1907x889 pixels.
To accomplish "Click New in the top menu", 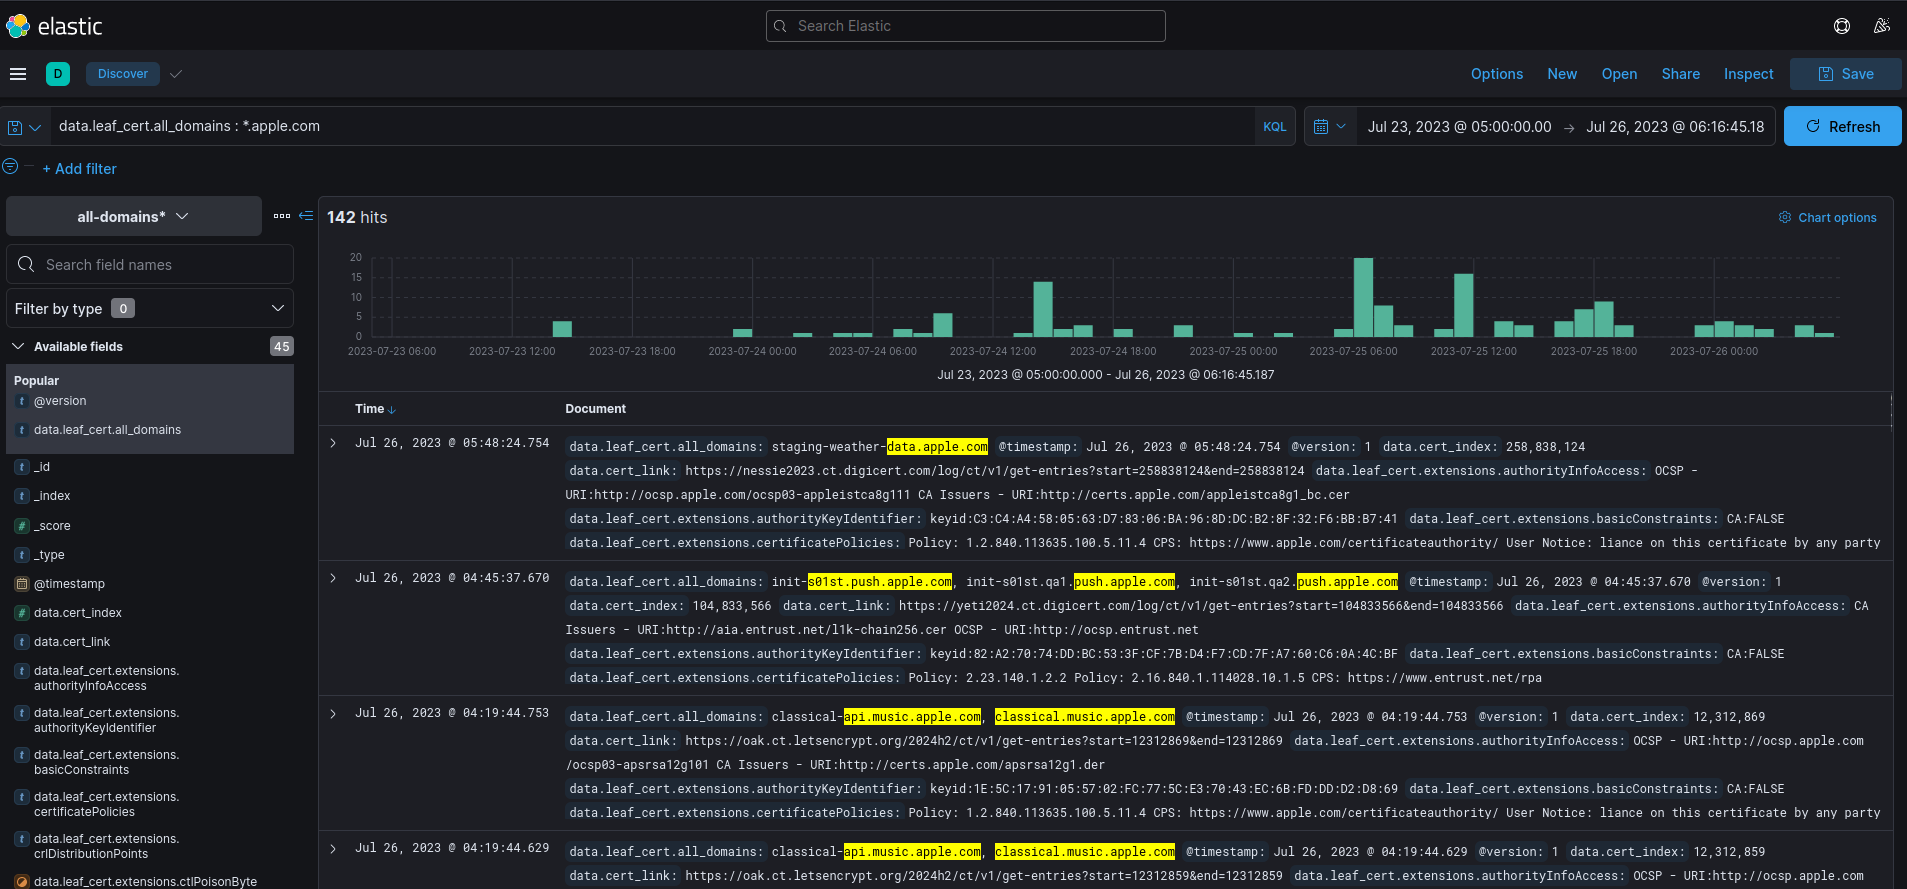I will coord(1562,74).
